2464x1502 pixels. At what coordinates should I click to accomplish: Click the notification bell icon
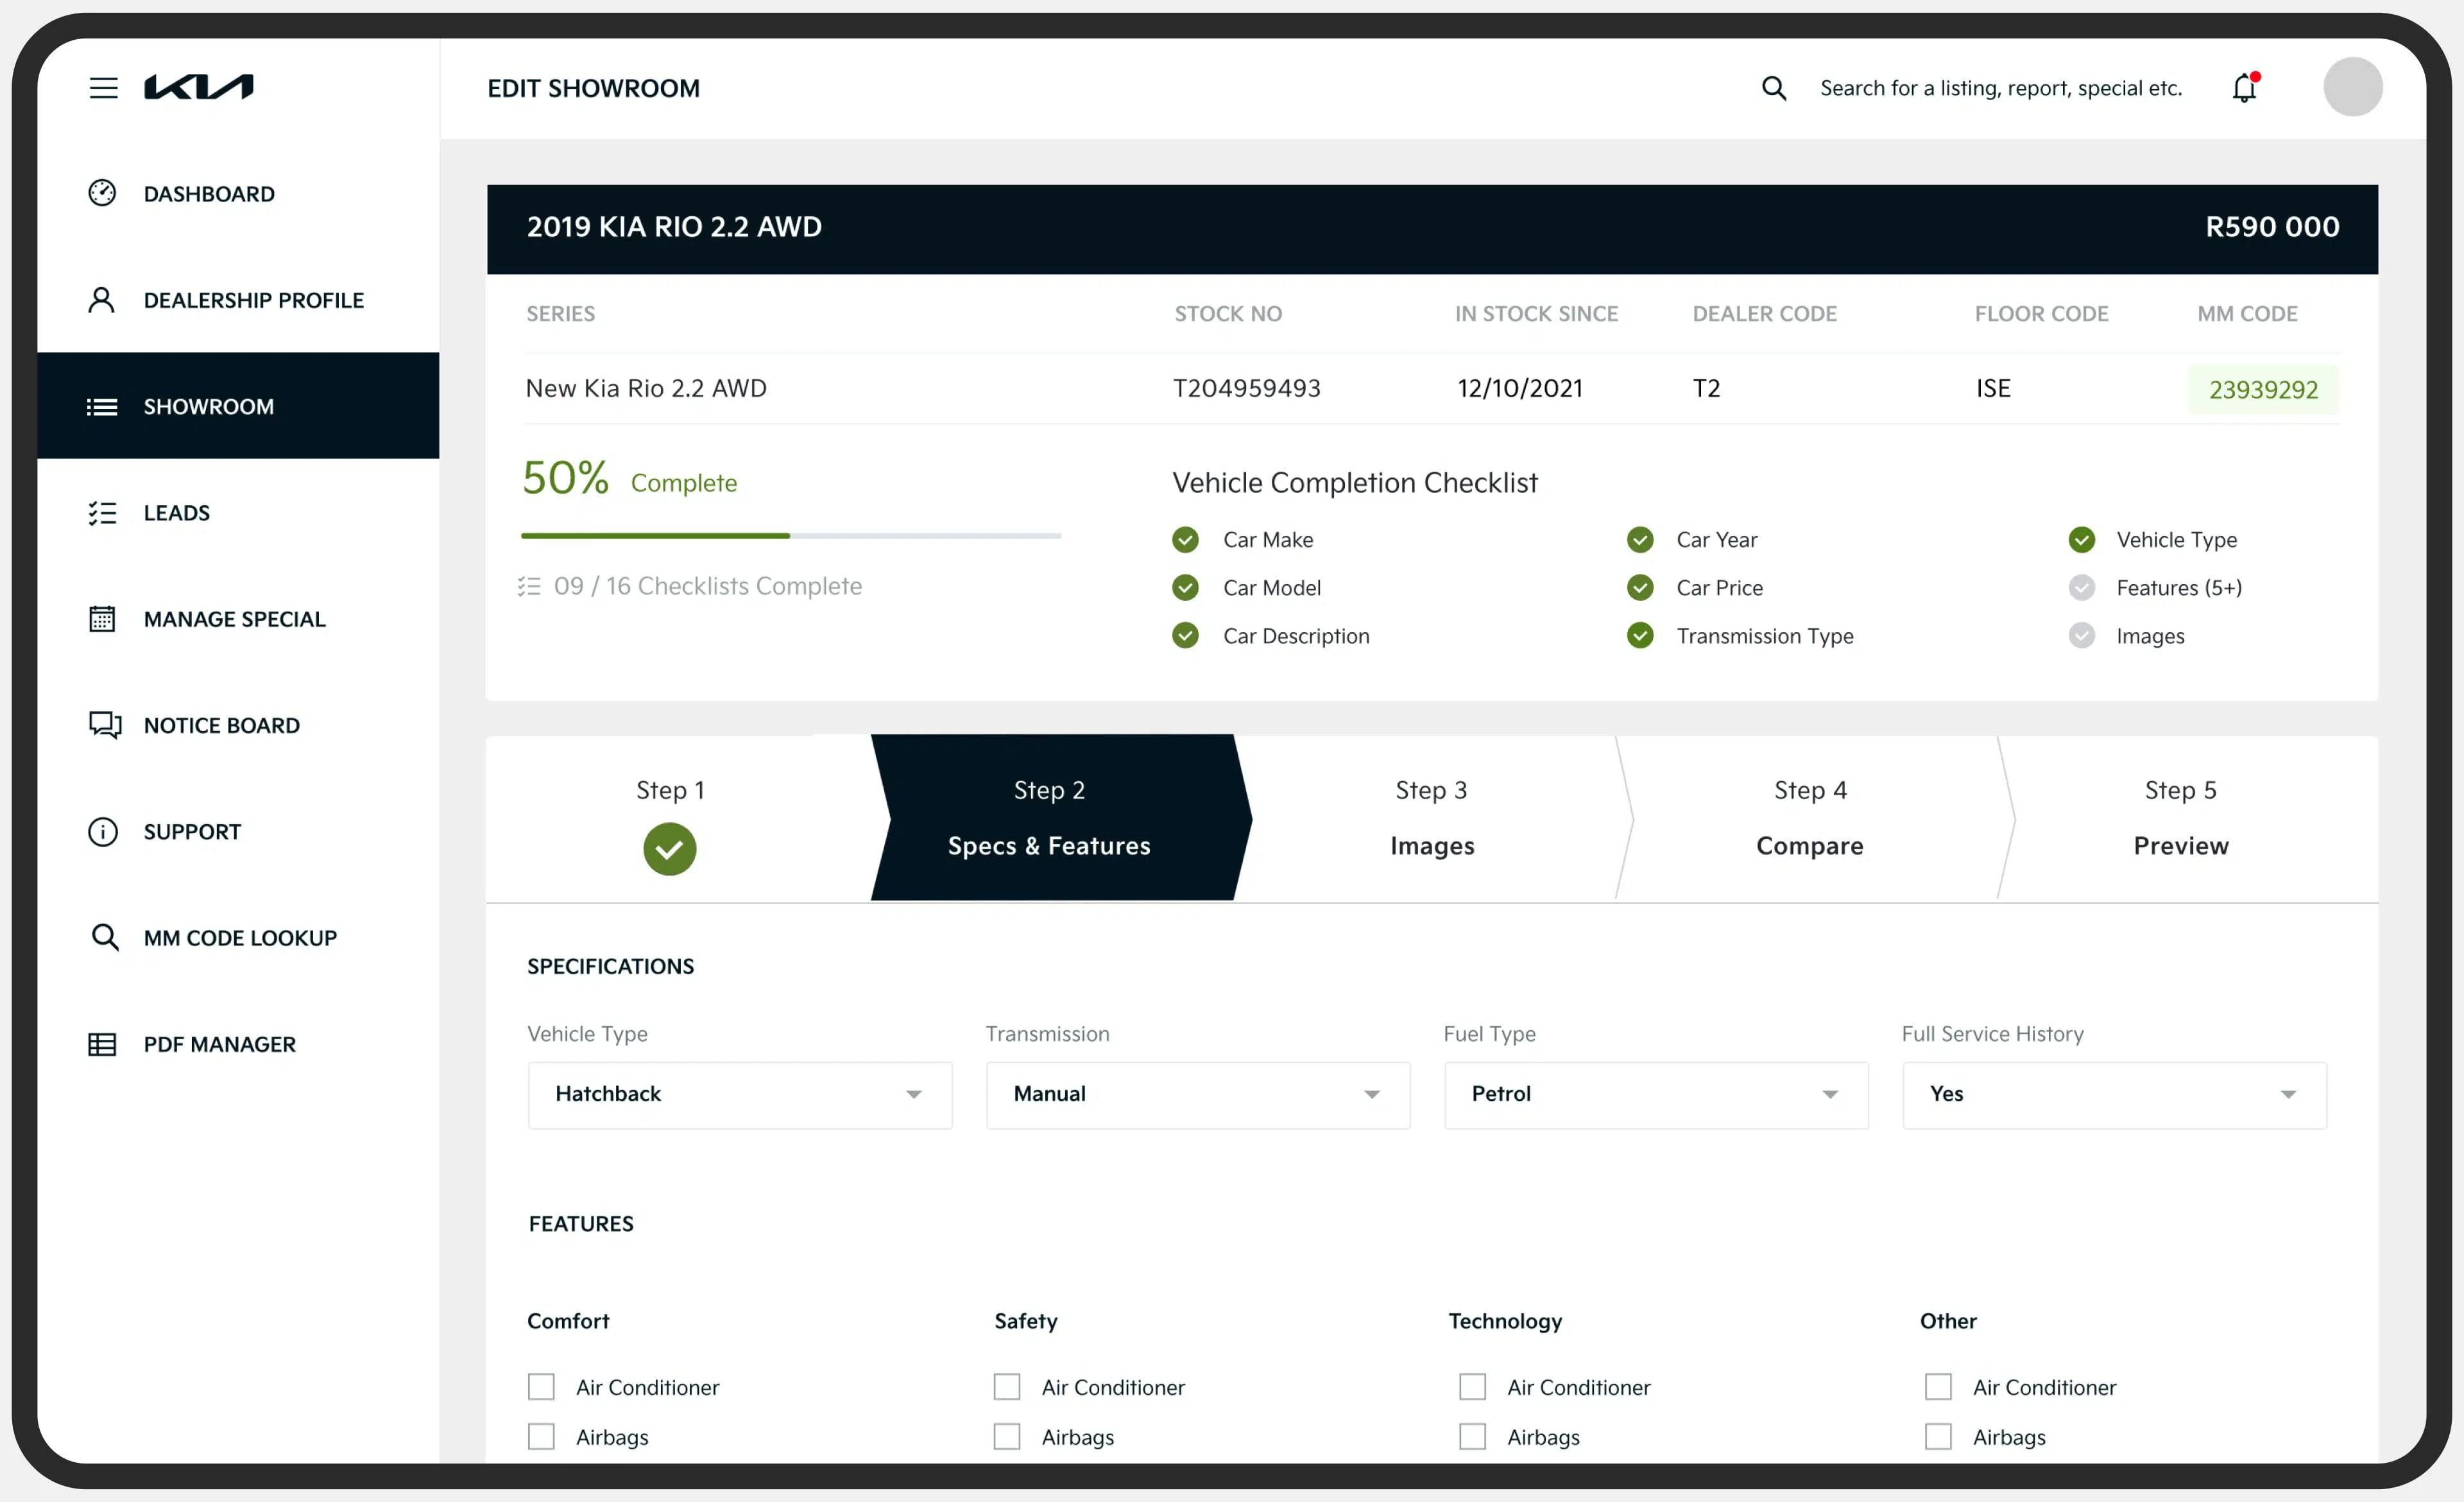(2244, 88)
